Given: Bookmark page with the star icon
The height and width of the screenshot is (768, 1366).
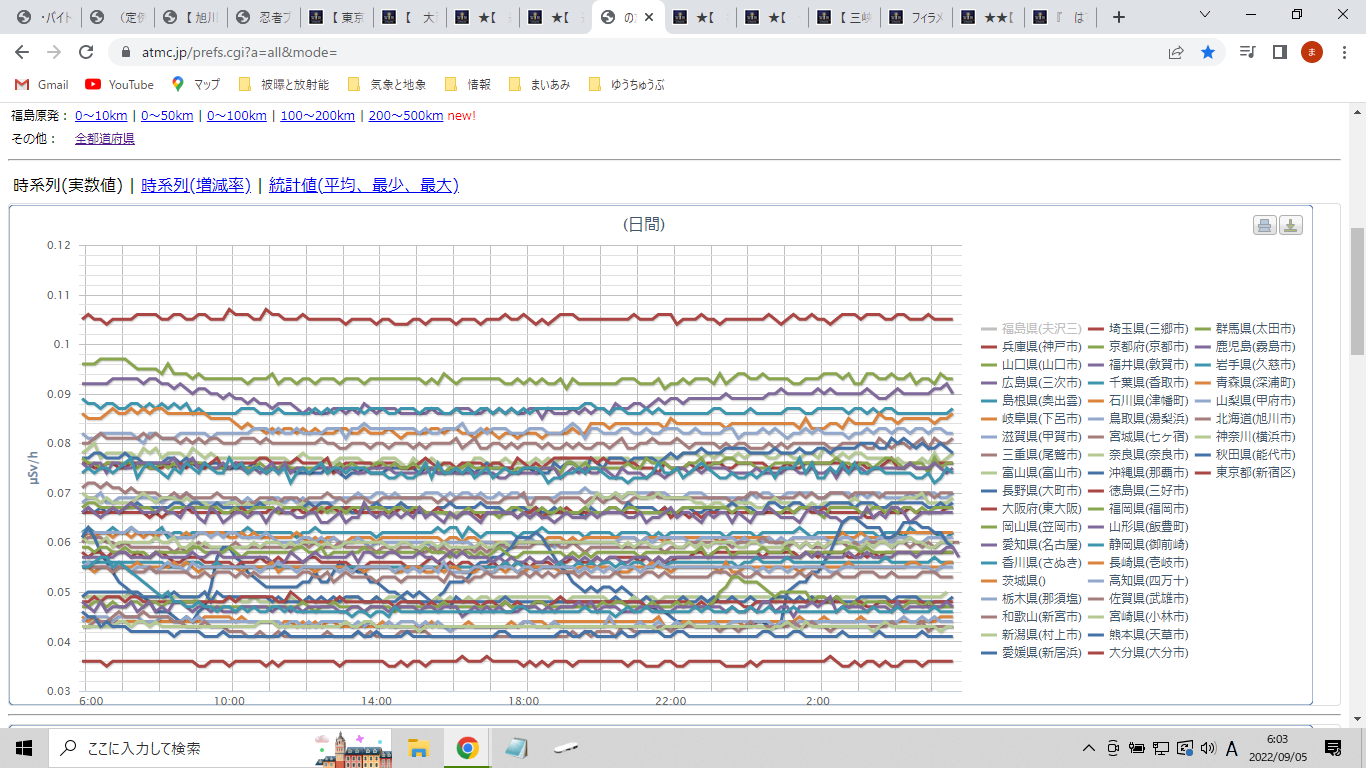Looking at the screenshot, I should (1208, 52).
